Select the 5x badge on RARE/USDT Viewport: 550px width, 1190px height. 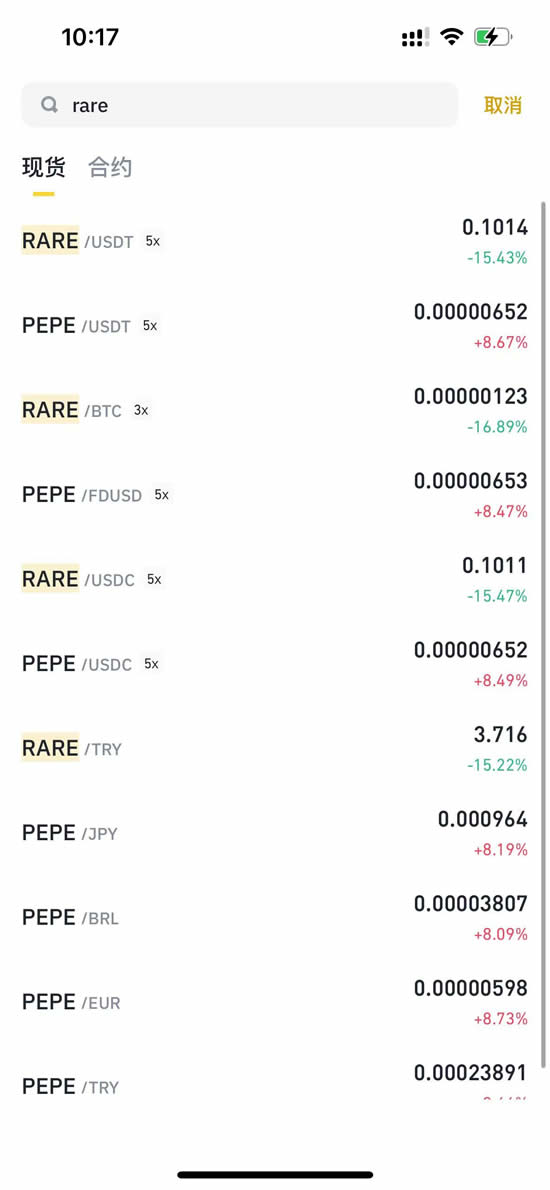coord(152,241)
